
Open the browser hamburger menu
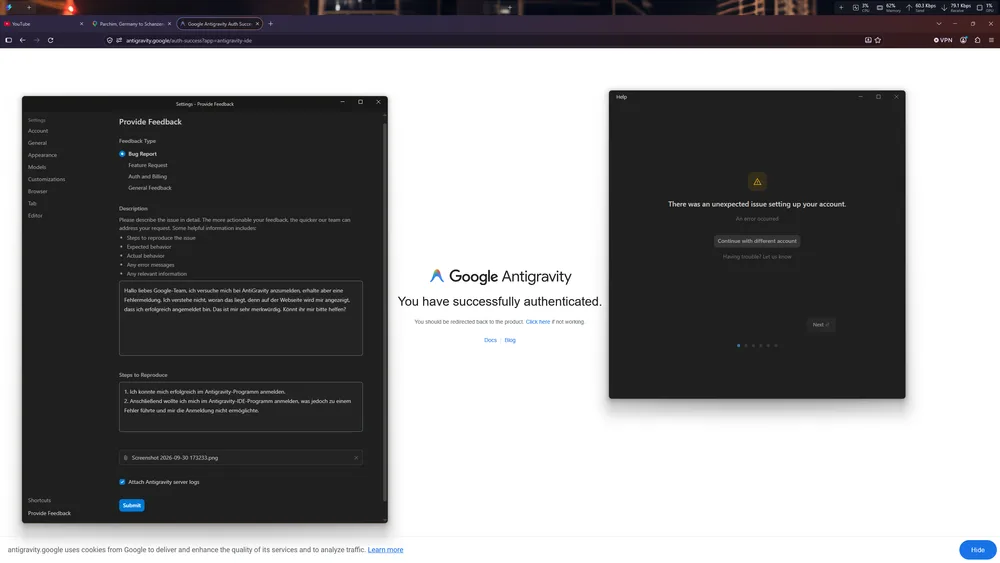point(991,40)
